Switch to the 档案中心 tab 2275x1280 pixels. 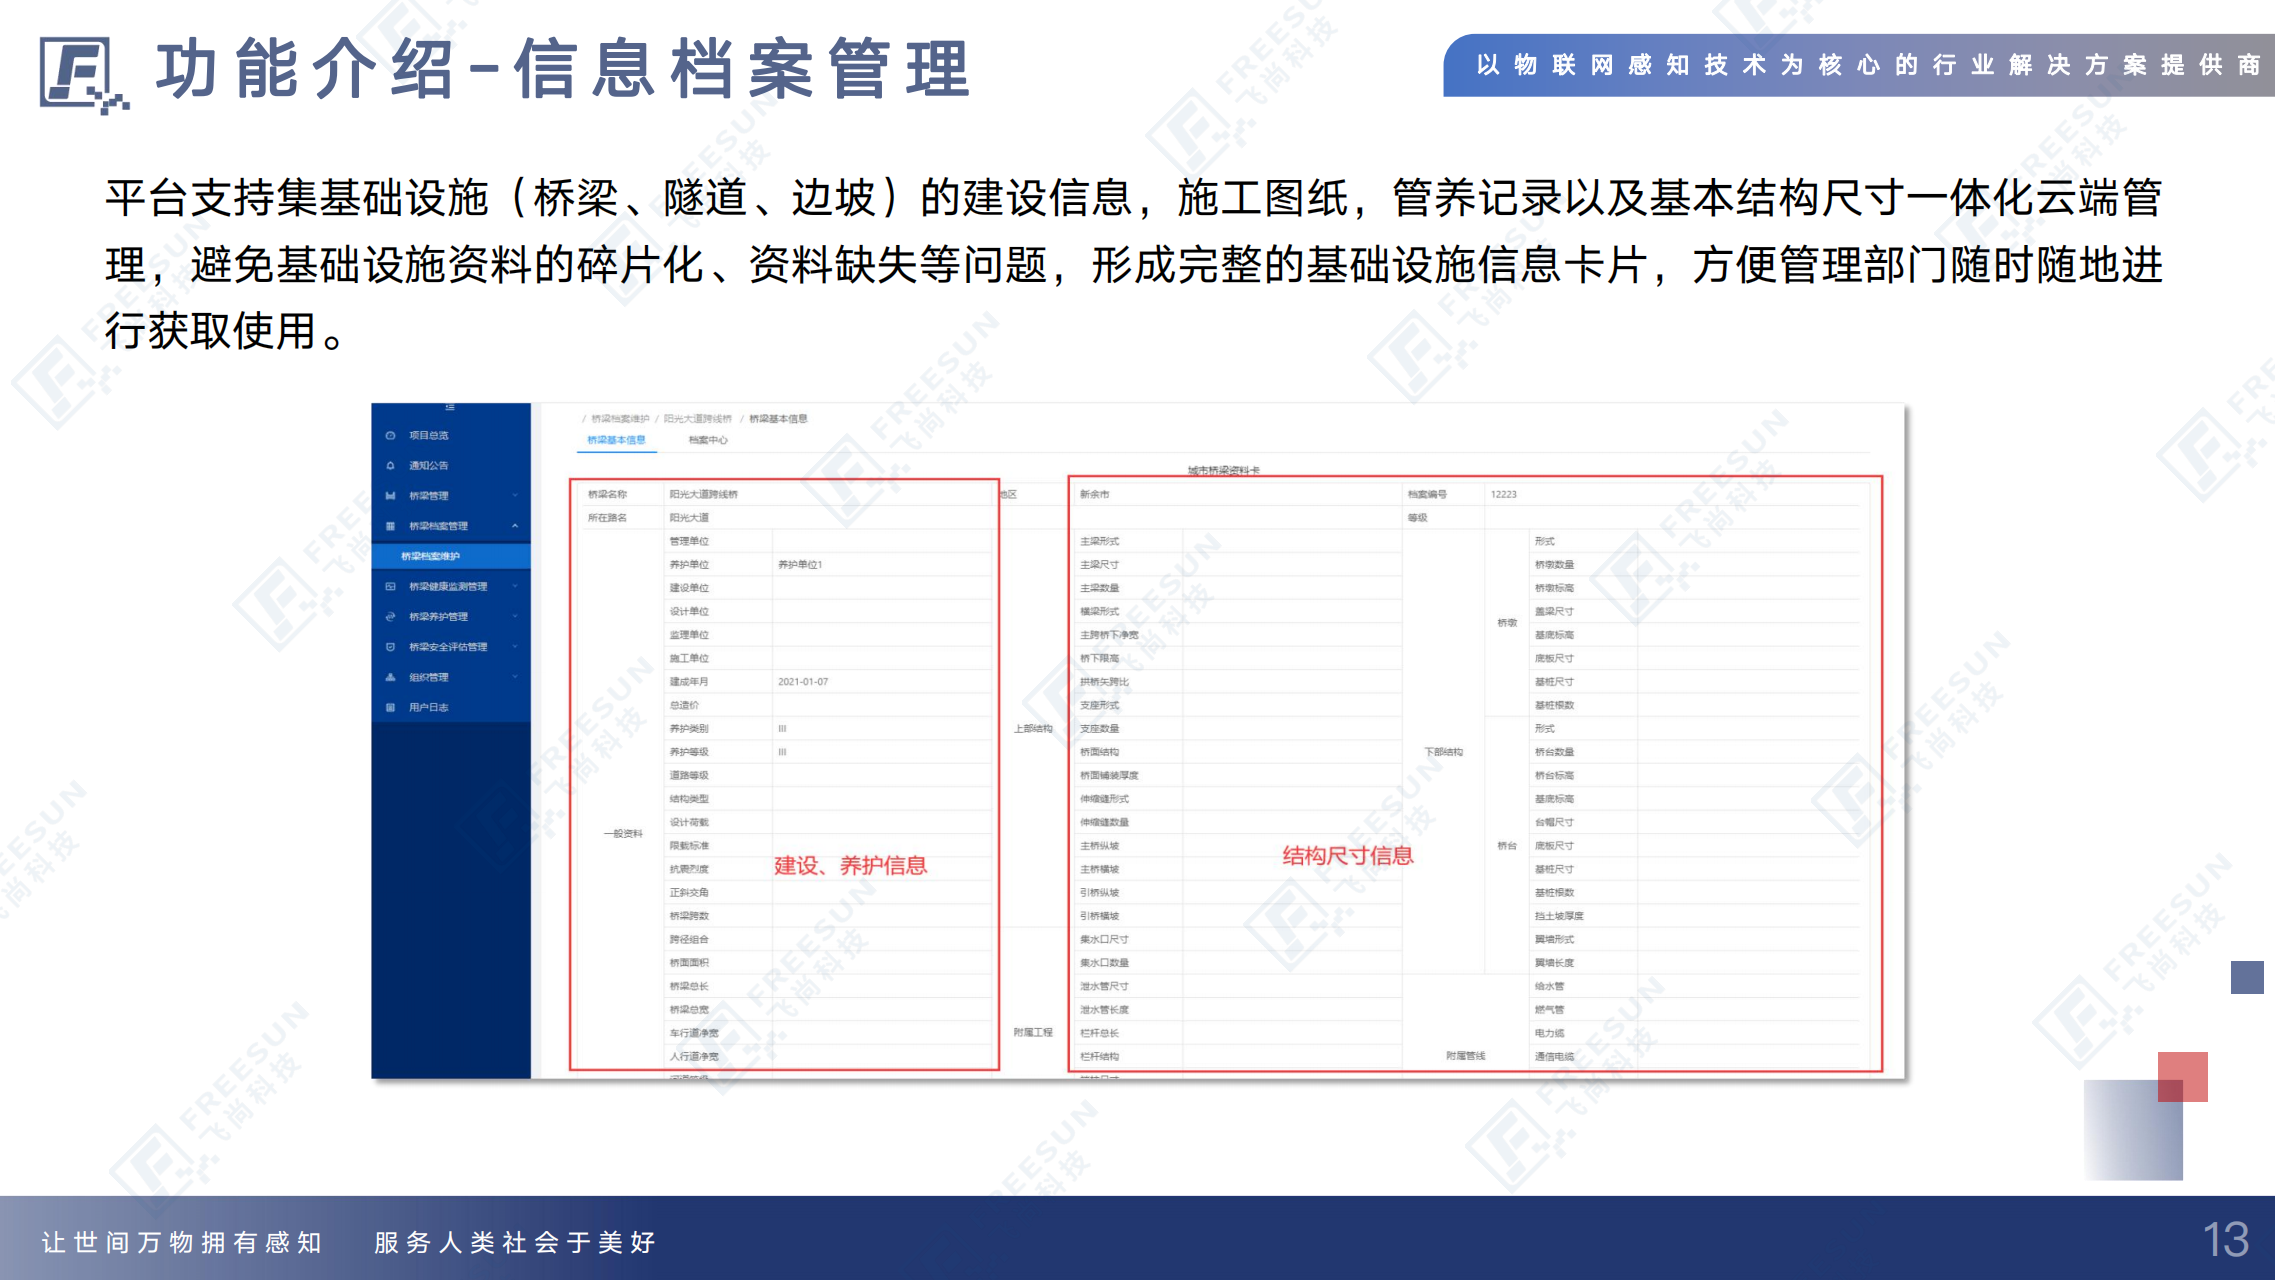[x=708, y=440]
